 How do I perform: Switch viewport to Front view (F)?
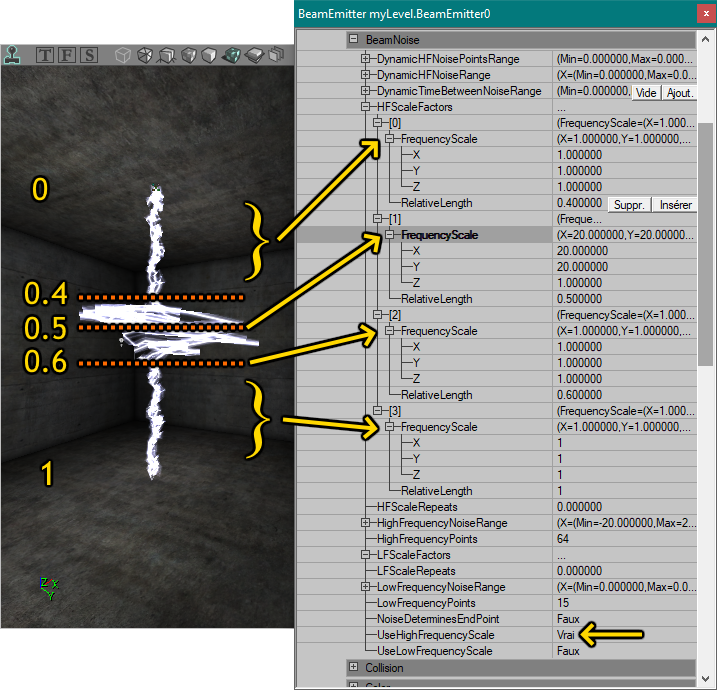click(67, 55)
